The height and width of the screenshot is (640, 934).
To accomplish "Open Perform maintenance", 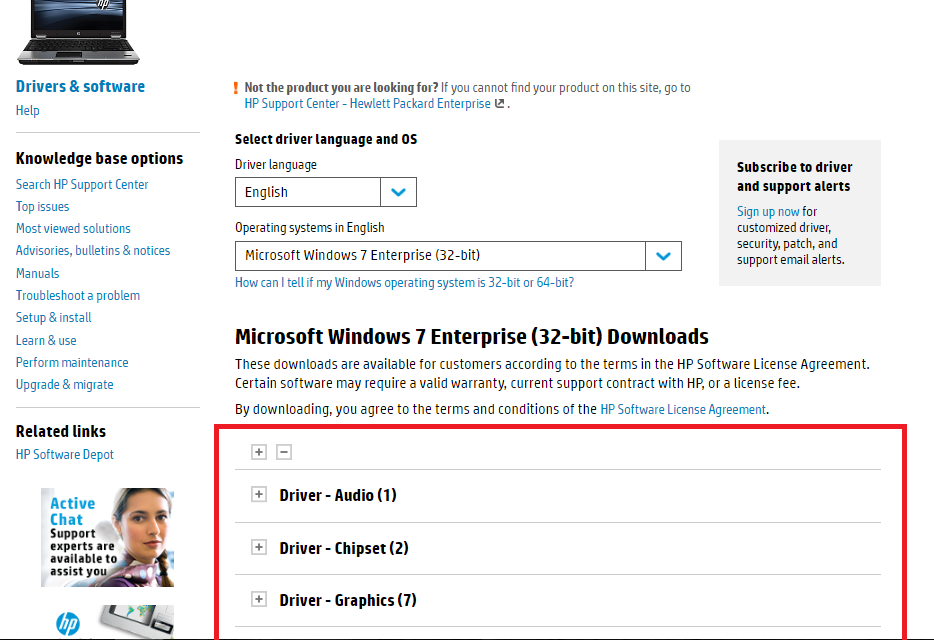I will [72, 362].
